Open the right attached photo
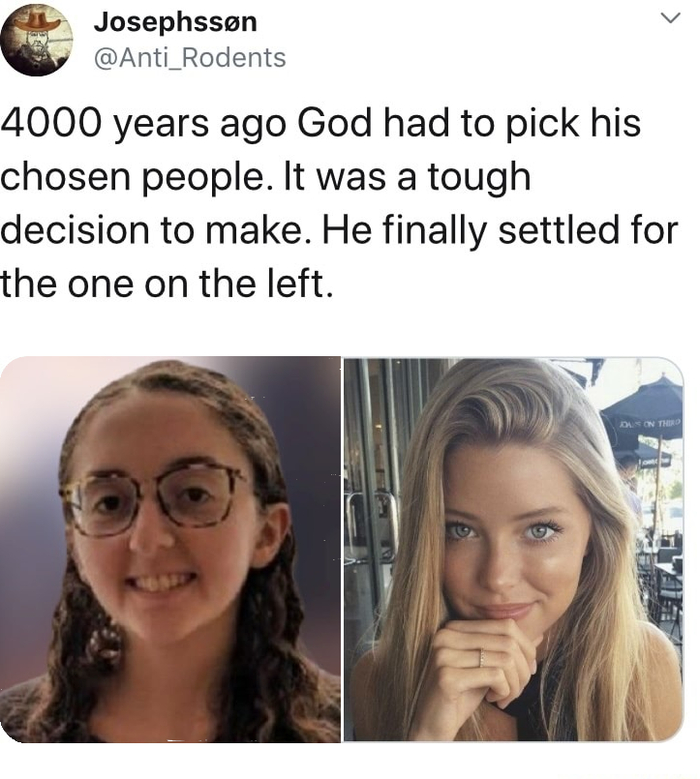This screenshot has width=700, height=779. 514,549
